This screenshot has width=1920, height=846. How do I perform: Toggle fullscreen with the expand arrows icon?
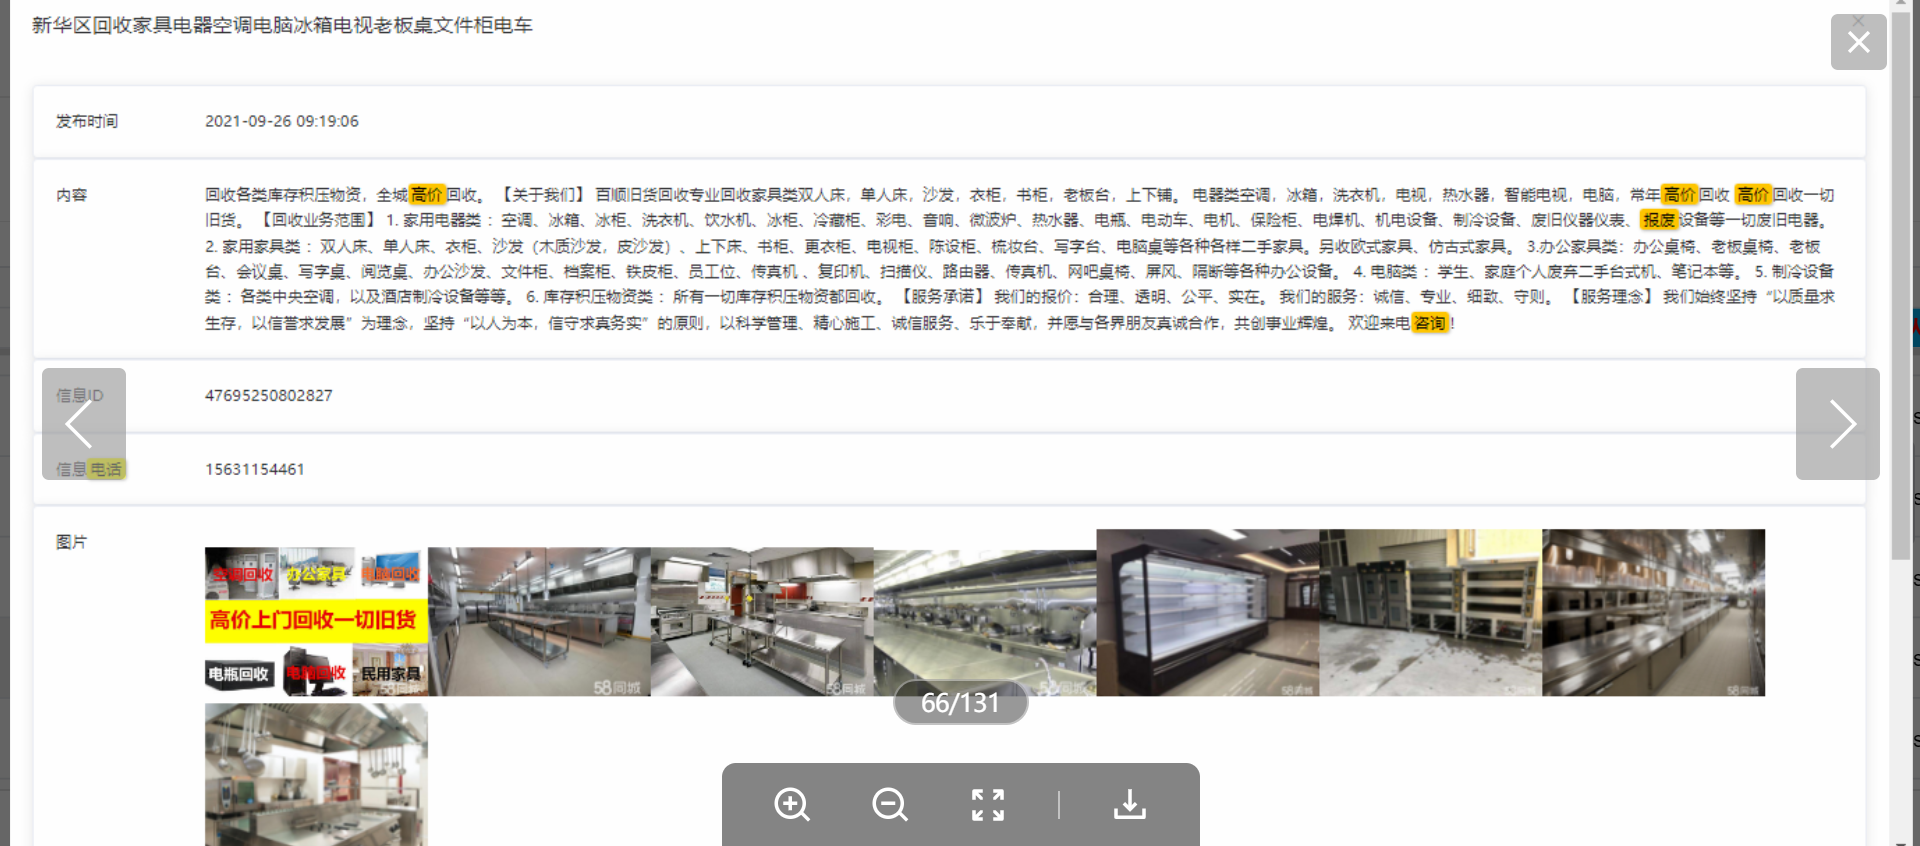coord(988,804)
